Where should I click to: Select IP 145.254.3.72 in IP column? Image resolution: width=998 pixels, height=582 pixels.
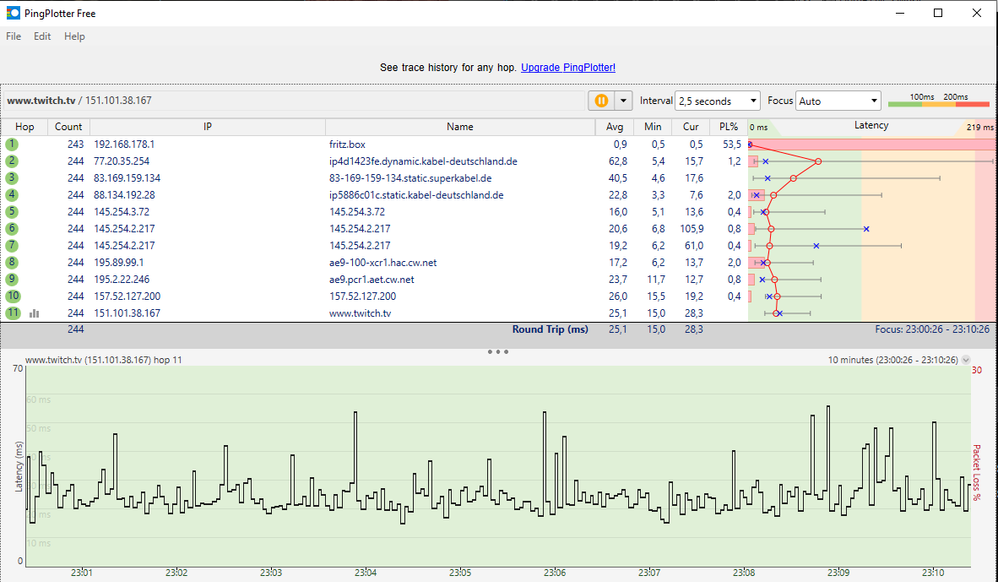point(122,212)
